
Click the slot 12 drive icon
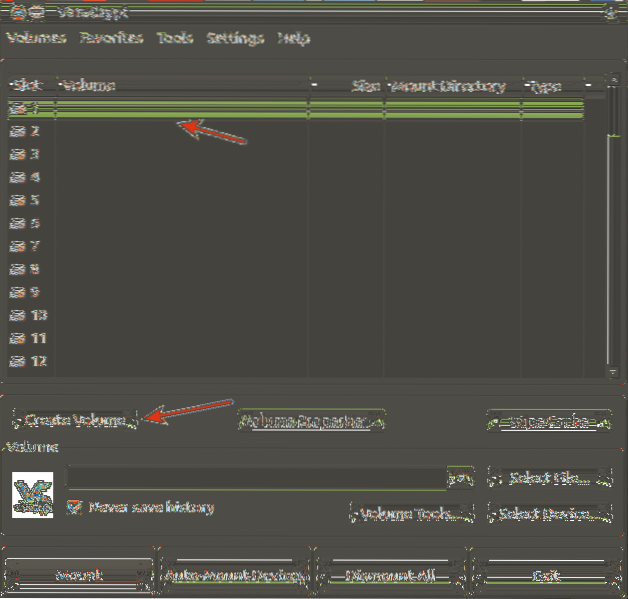tap(17, 361)
